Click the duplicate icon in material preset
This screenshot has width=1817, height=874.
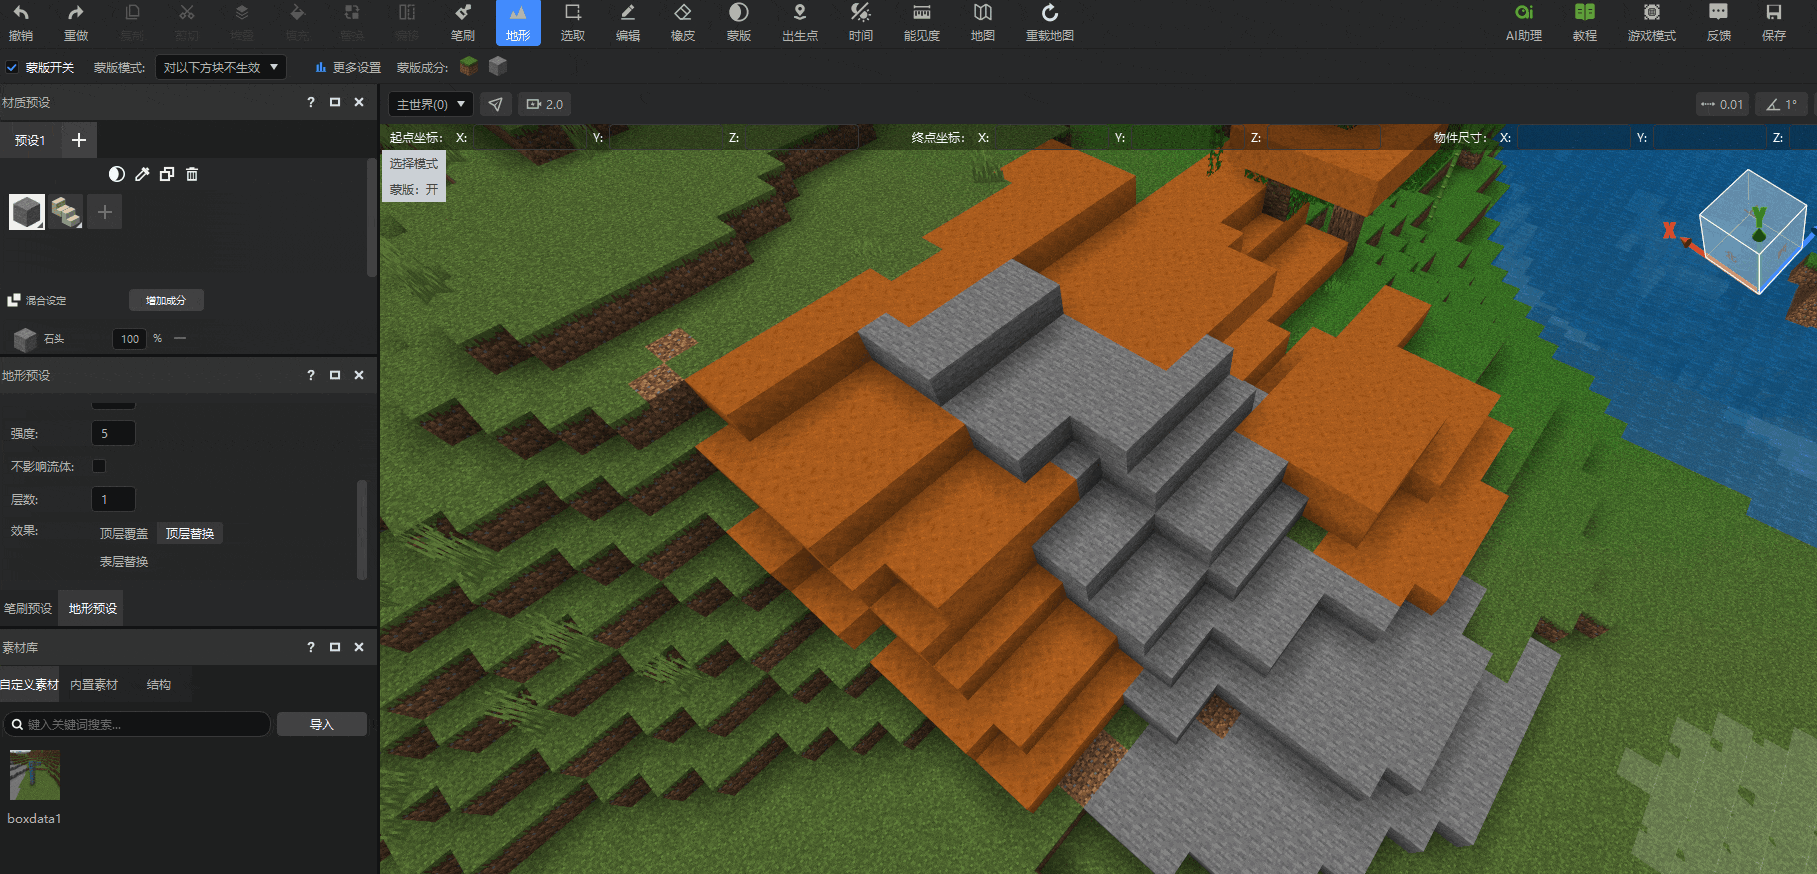click(167, 174)
